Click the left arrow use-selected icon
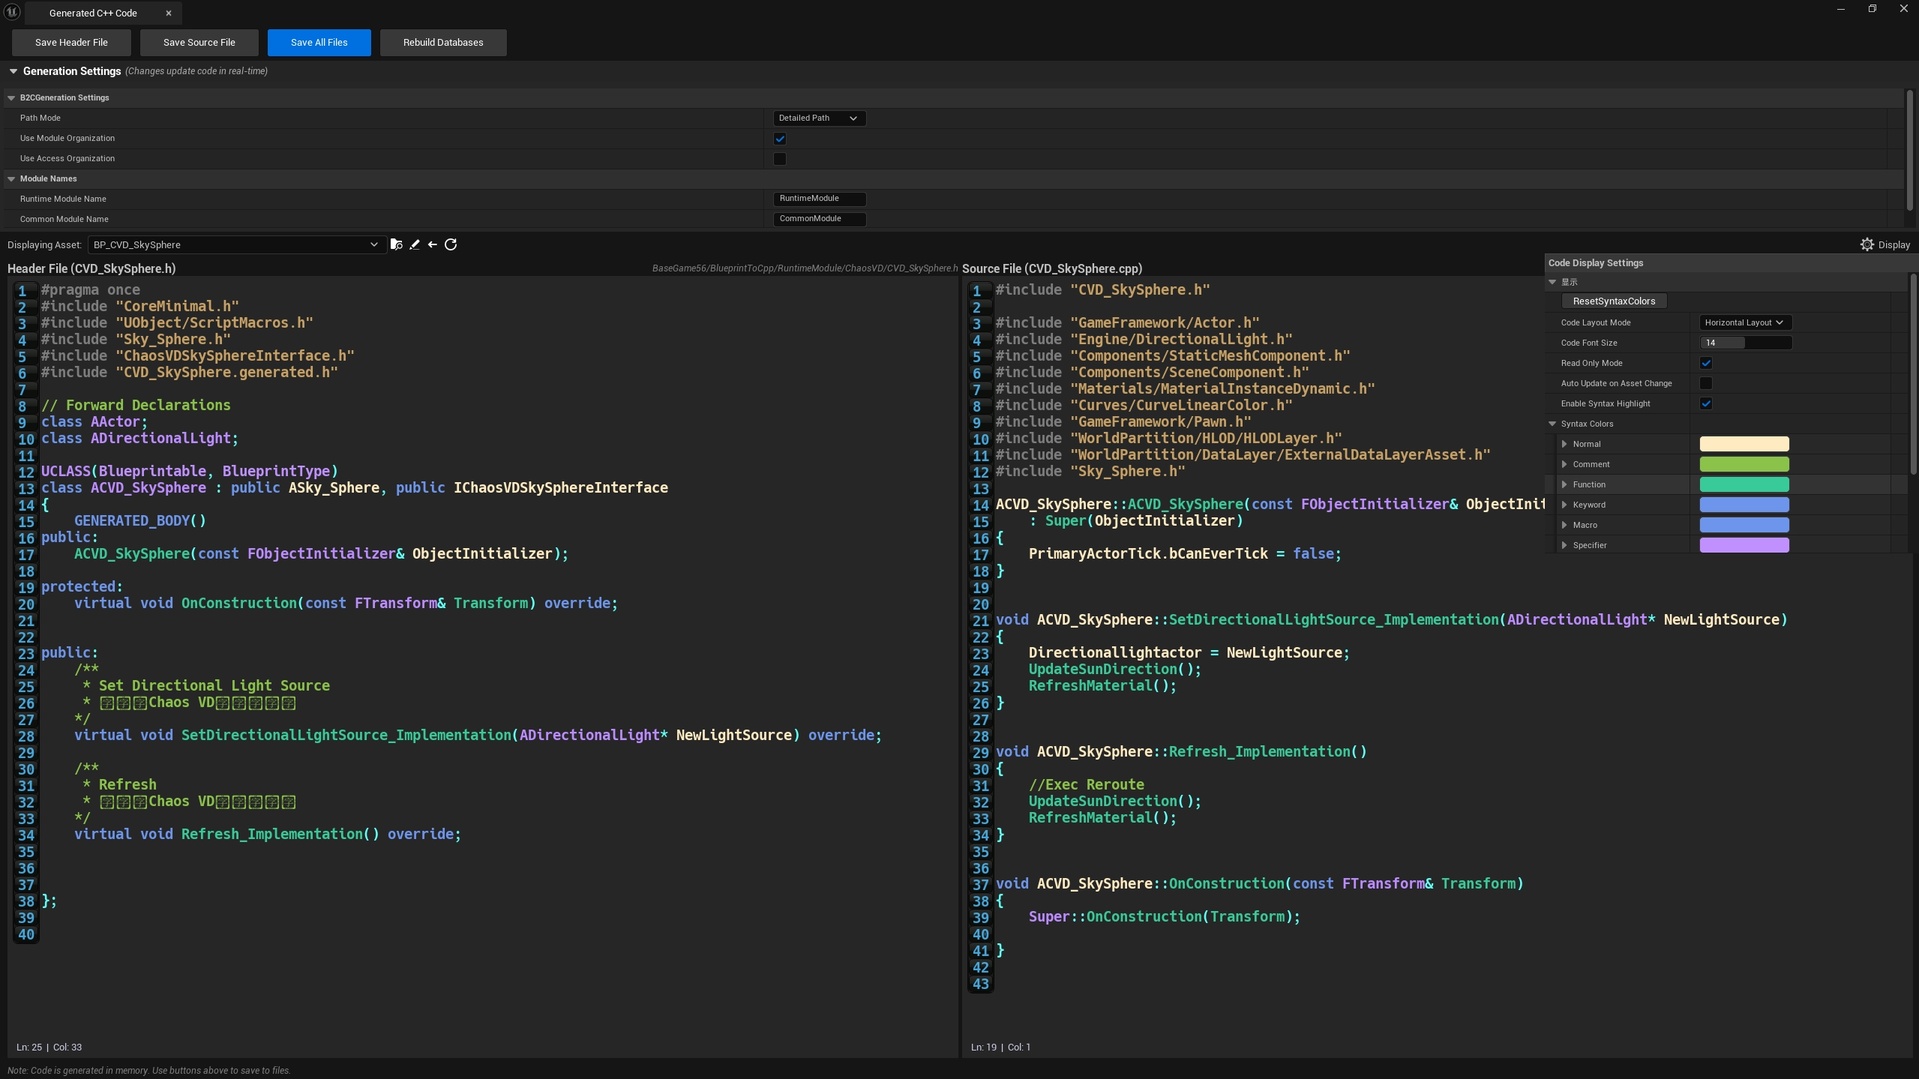Screen dimensions: 1919x1079 point(432,244)
